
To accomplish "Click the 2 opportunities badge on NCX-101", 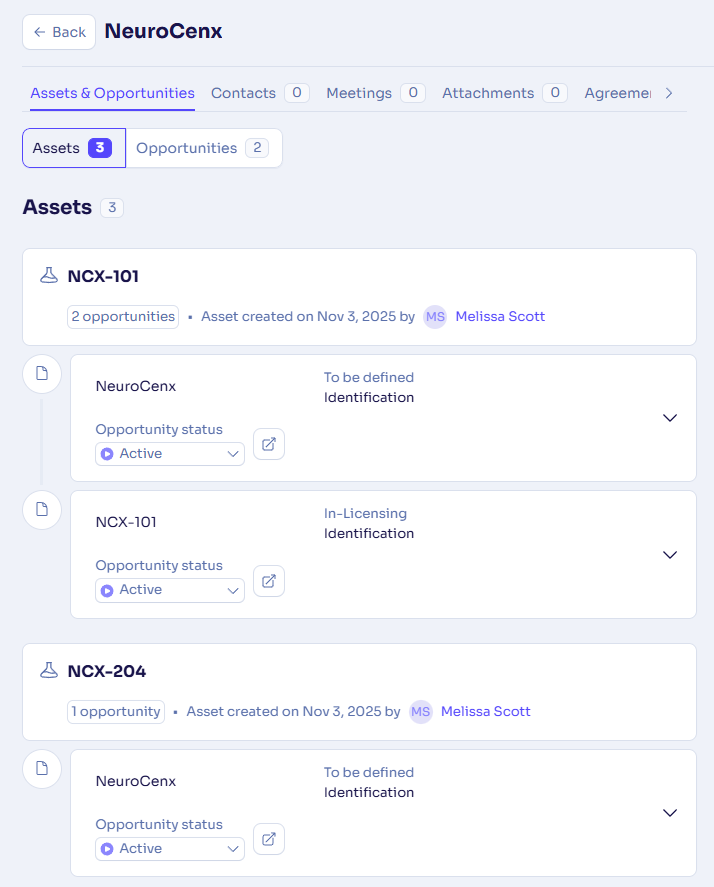I will (123, 316).
